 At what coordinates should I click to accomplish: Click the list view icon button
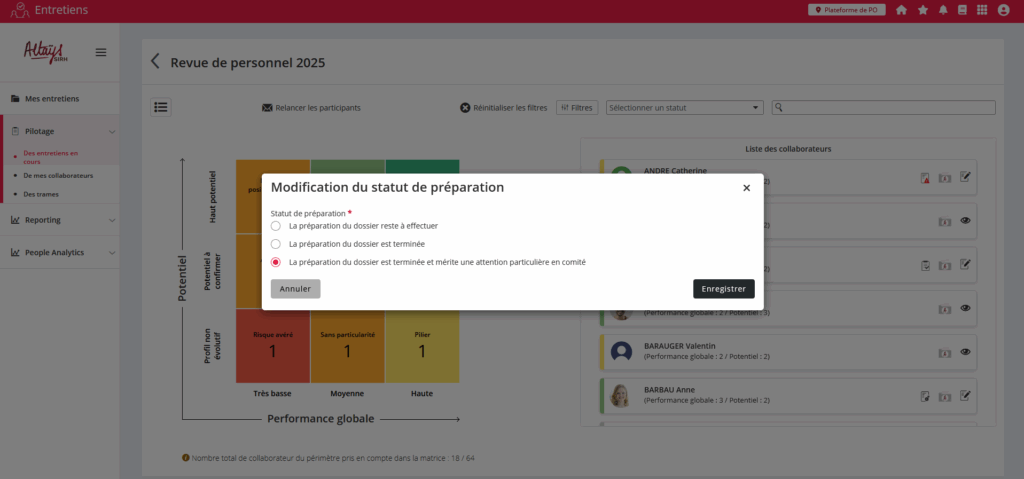point(161,107)
